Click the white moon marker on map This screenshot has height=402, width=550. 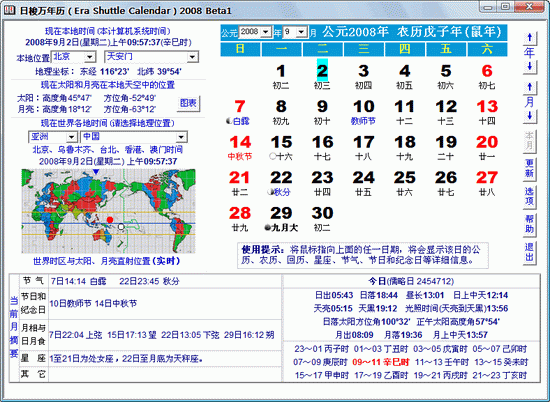tap(121, 227)
